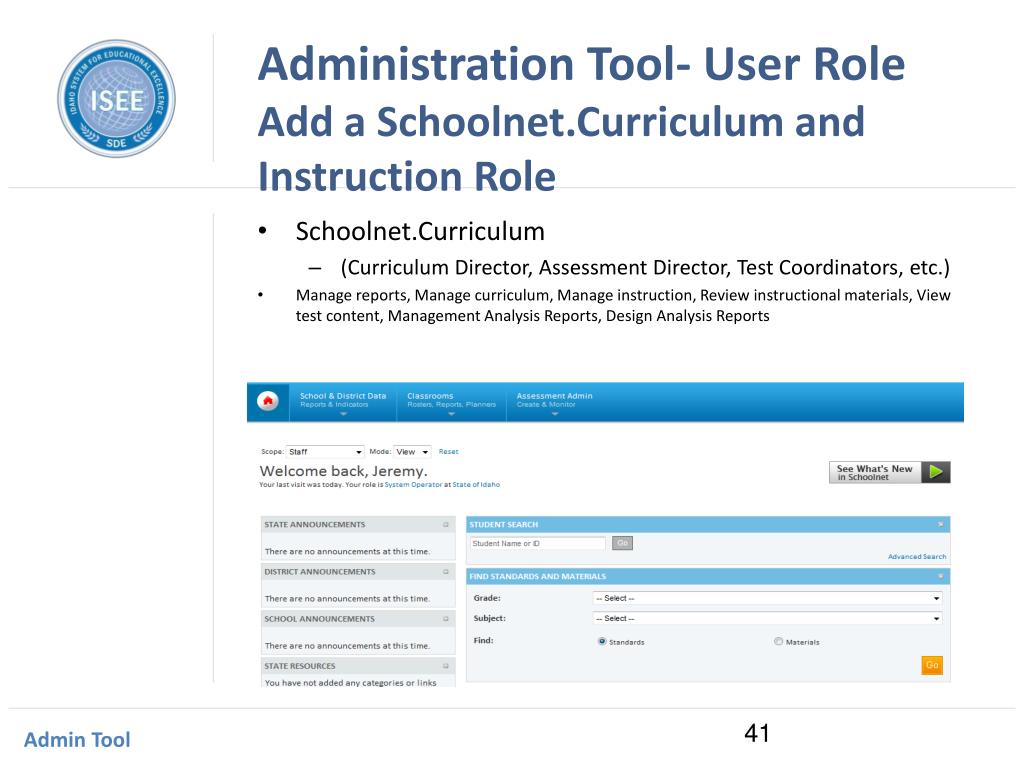Viewport: 1024px width, 768px height.
Task: Click the 'Grade:' label
Action: 487,598
